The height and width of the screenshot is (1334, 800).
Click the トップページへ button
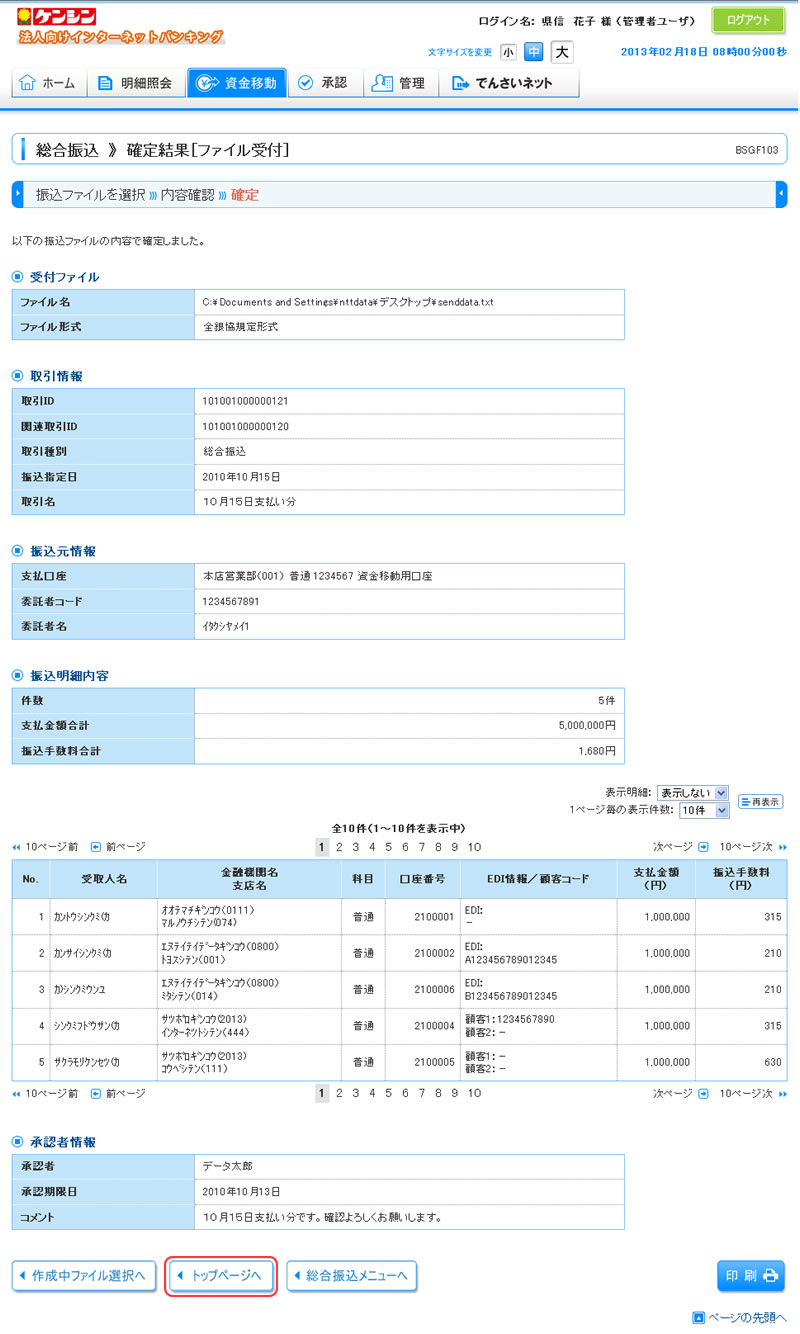coord(220,1276)
